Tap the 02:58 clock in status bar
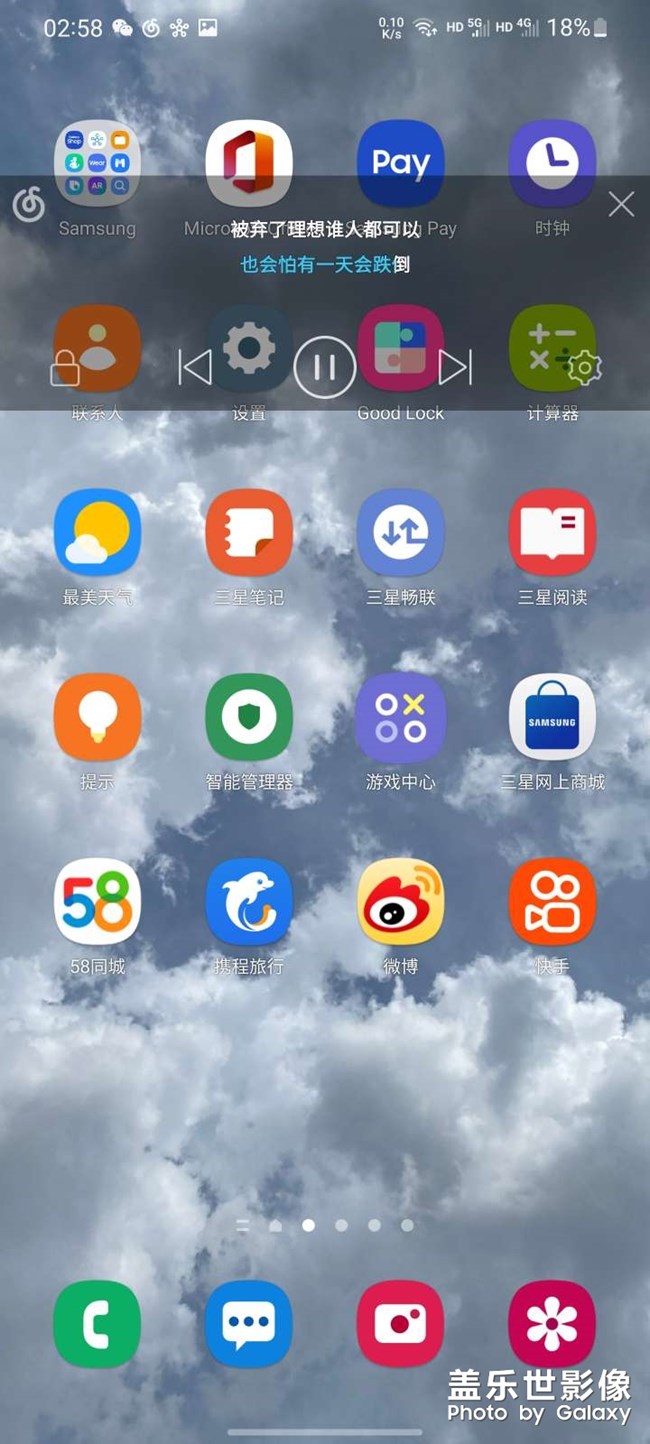 click(73, 28)
